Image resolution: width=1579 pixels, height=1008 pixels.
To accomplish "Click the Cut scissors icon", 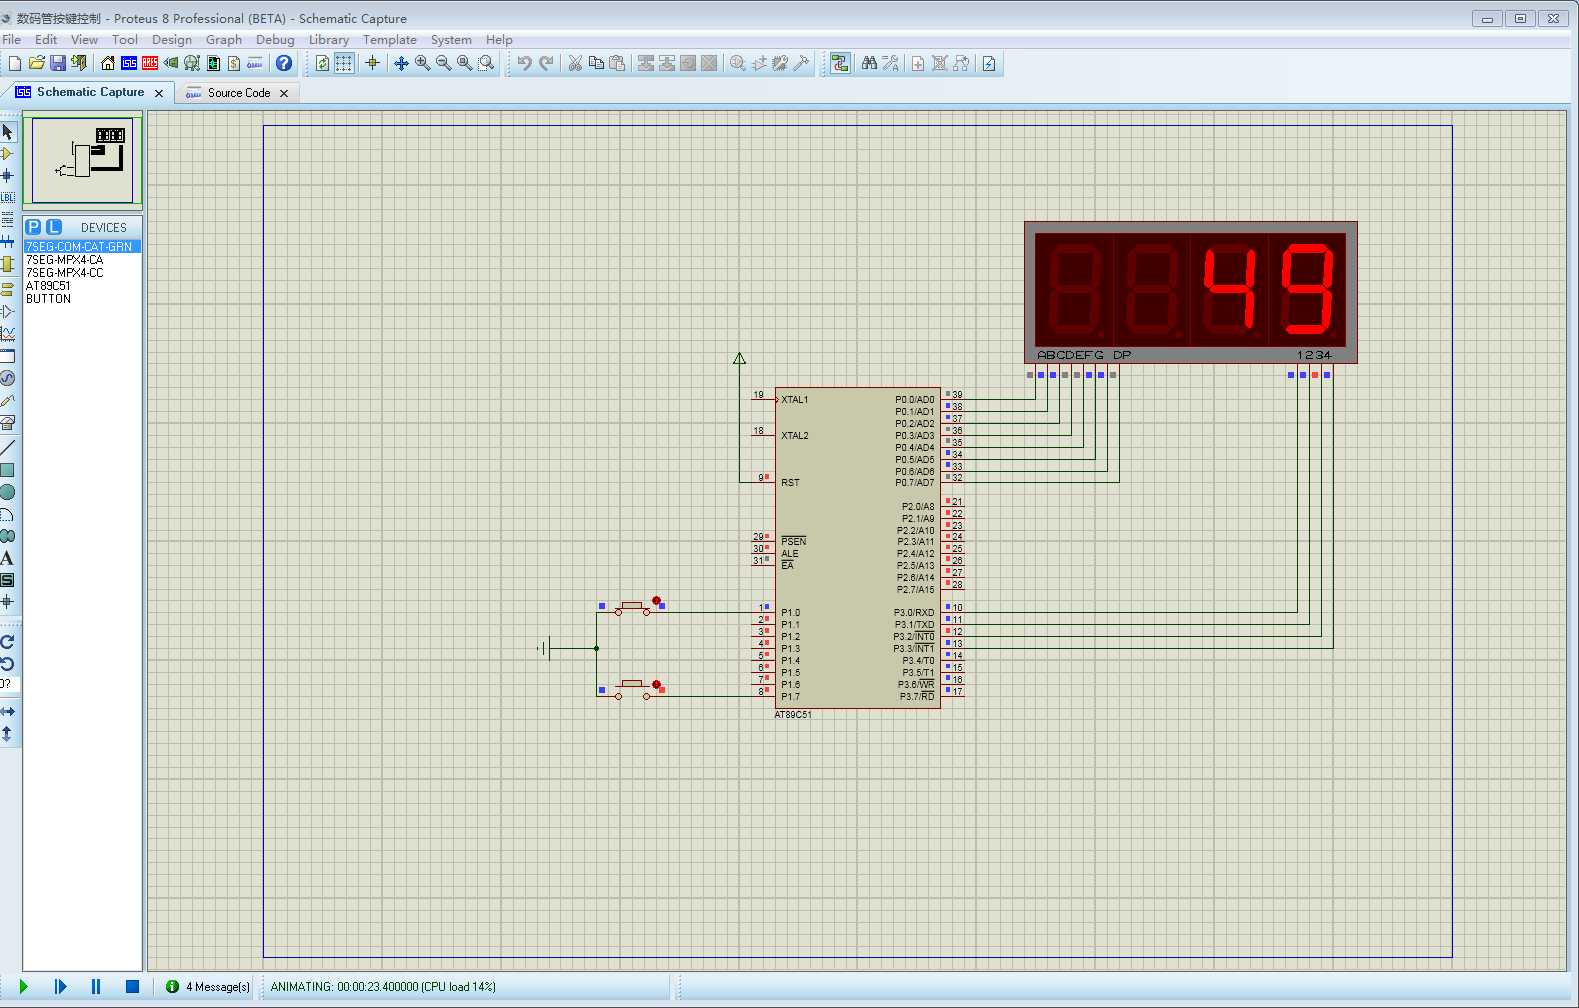I will click(575, 63).
